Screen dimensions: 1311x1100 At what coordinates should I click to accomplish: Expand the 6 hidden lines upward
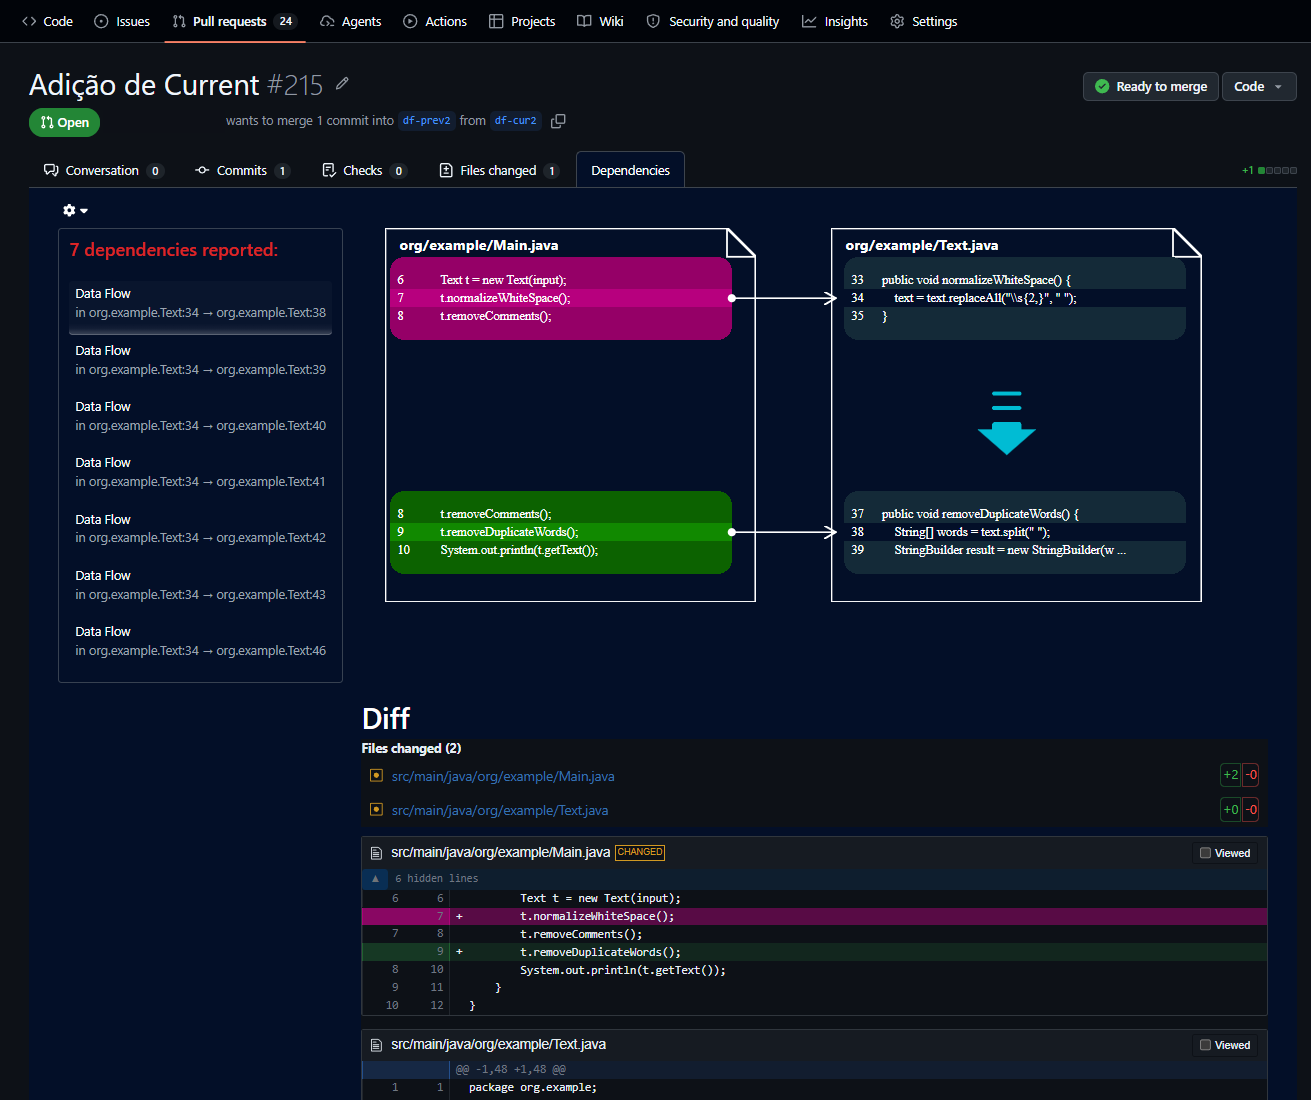375,879
